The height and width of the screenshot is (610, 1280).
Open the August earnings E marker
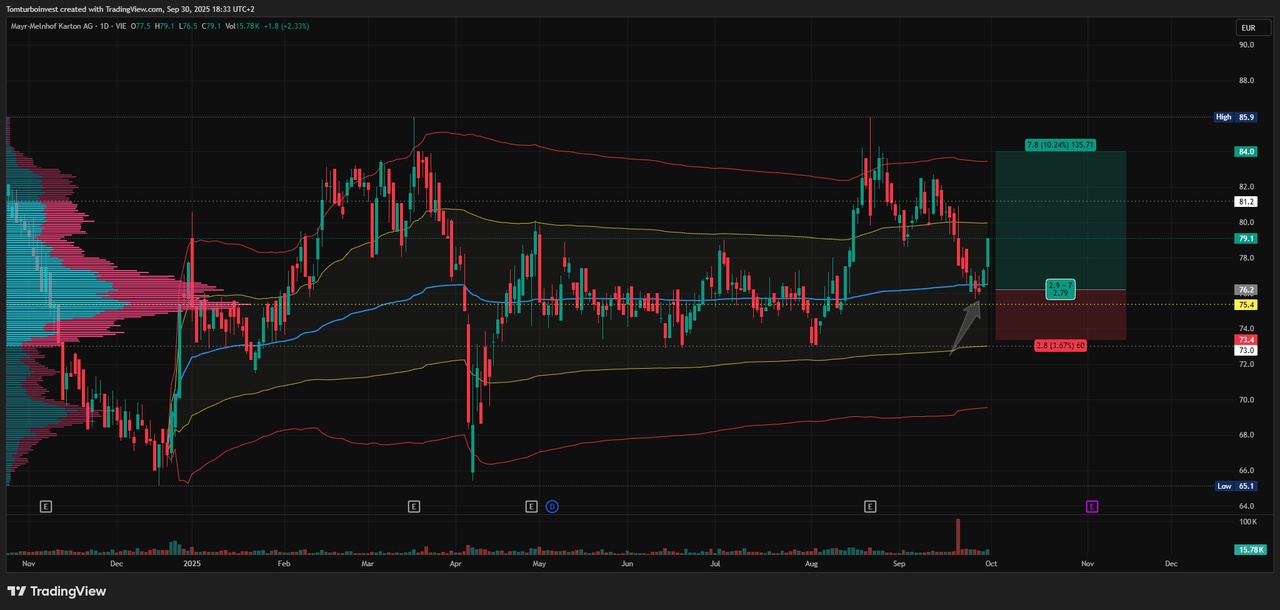(870, 507)
